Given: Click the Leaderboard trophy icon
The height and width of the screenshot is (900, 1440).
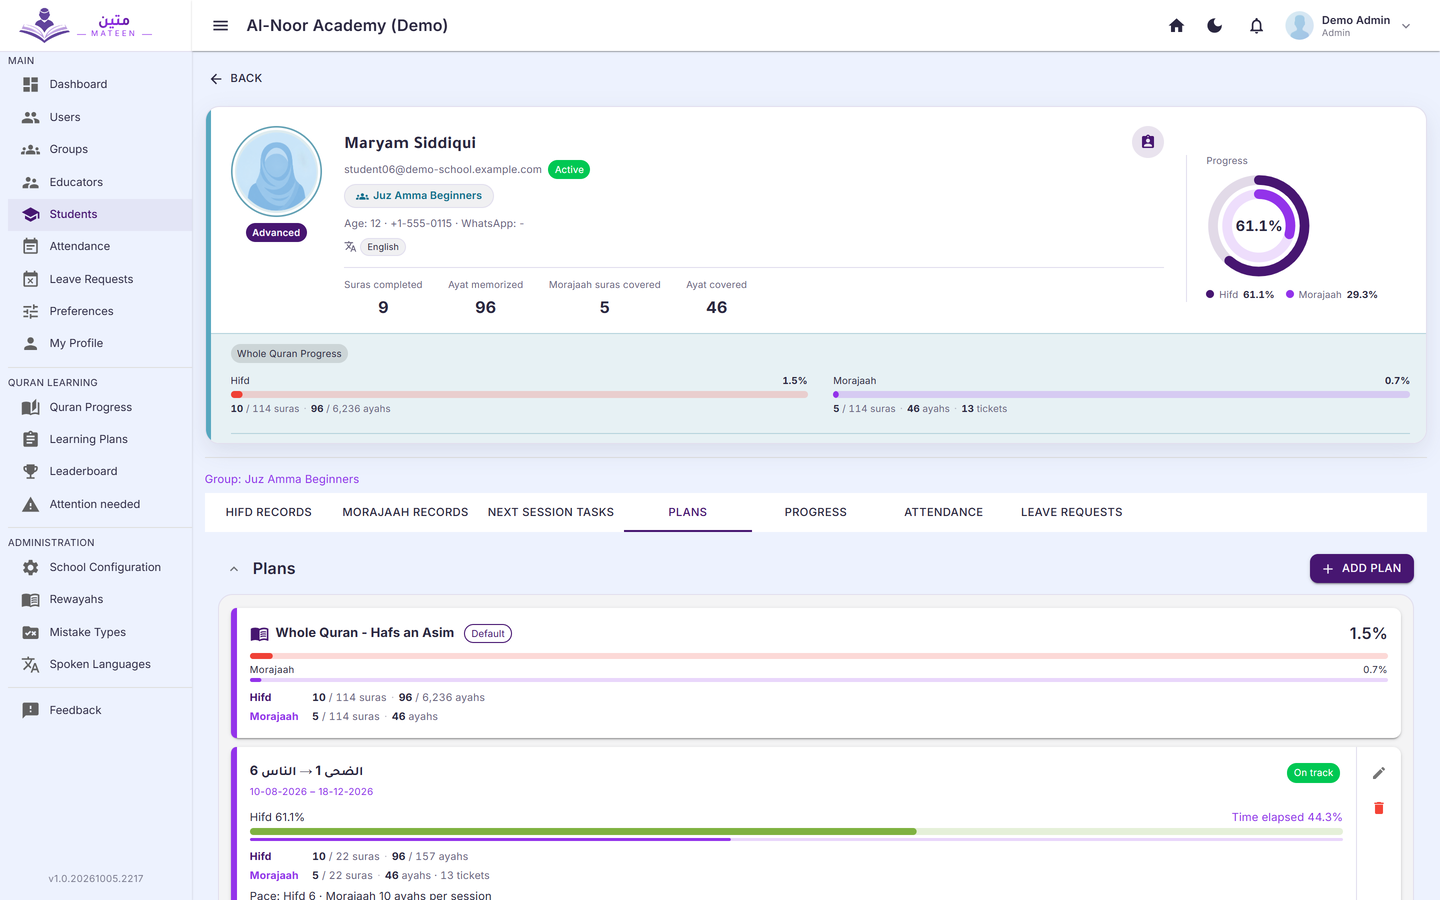Looking at the screenshot, I should [31, 471].
